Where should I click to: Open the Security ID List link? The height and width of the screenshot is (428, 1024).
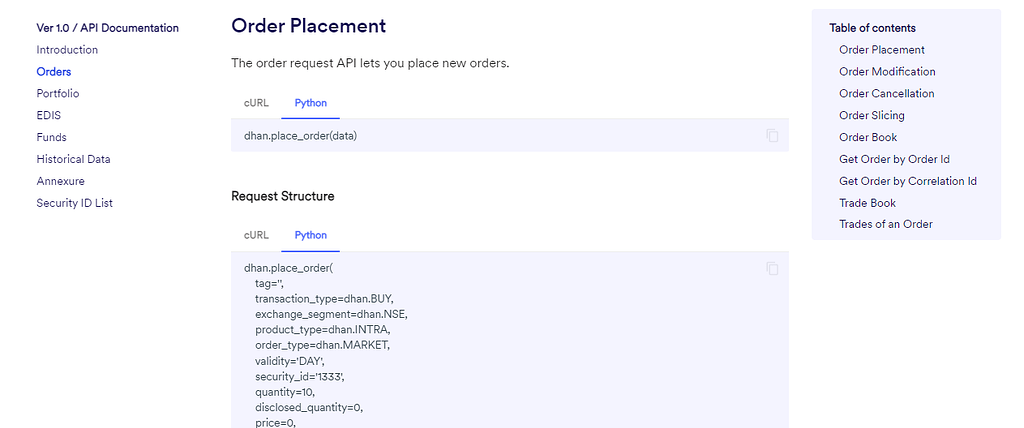tap(74, 204)
